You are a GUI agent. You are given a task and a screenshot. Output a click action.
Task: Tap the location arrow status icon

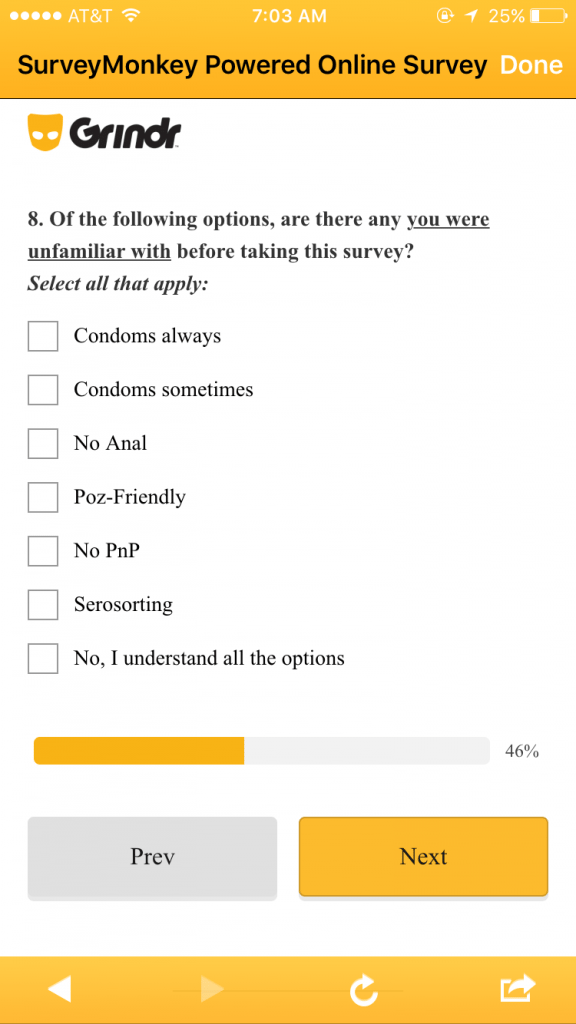[471, 16]
